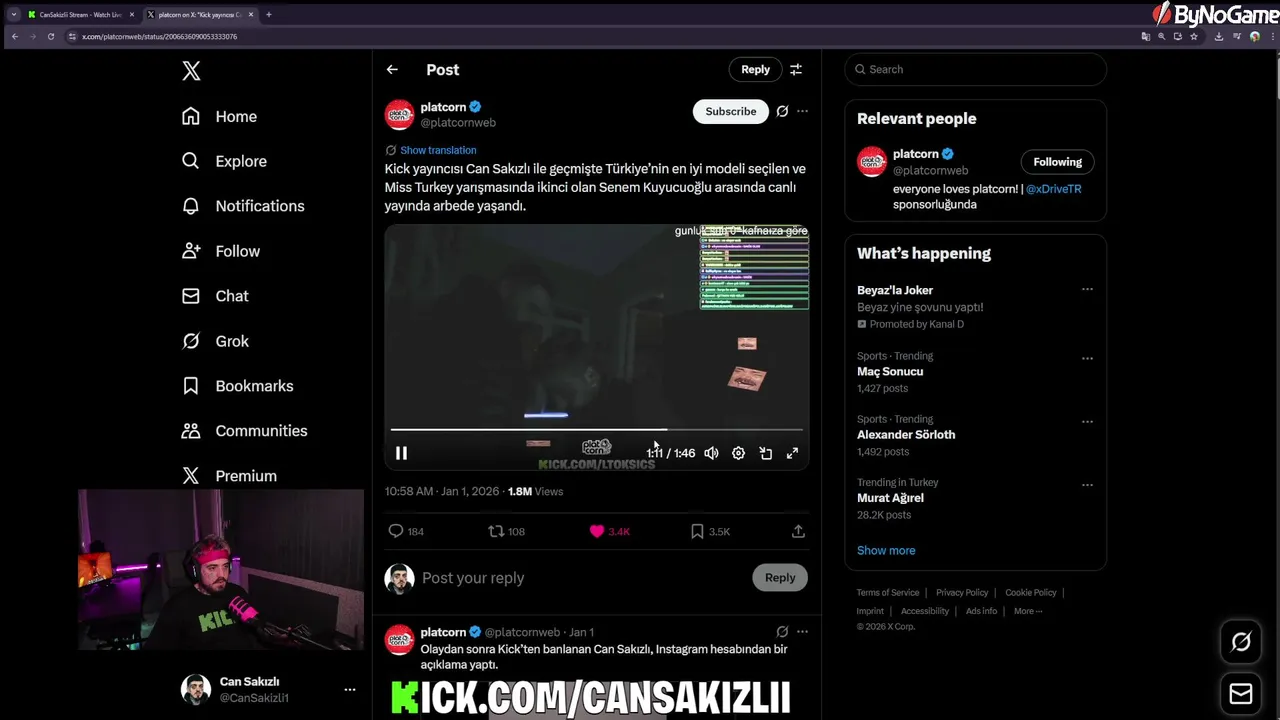The image size is (1280, 720).
Task: Click the X logo in the sidebar
Action: coord(191,70)
